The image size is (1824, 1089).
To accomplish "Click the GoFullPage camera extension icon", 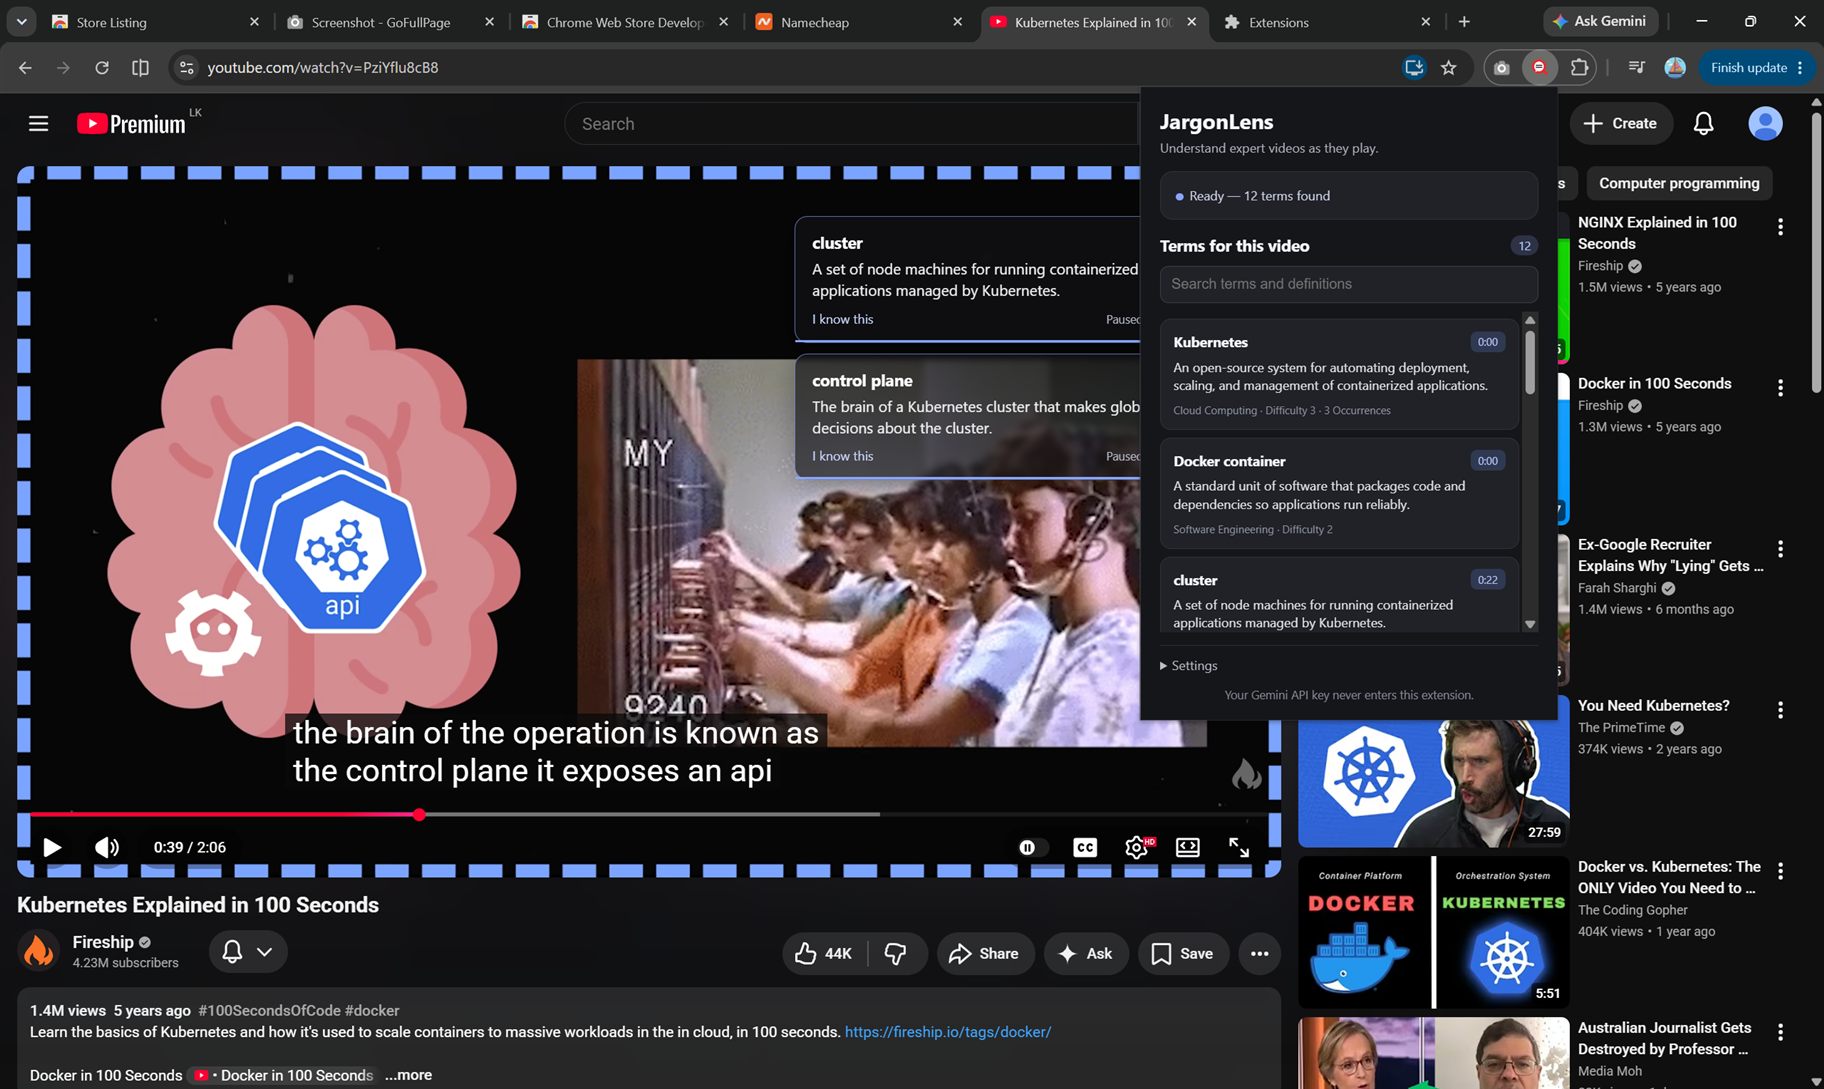I will click(1501, 67).
